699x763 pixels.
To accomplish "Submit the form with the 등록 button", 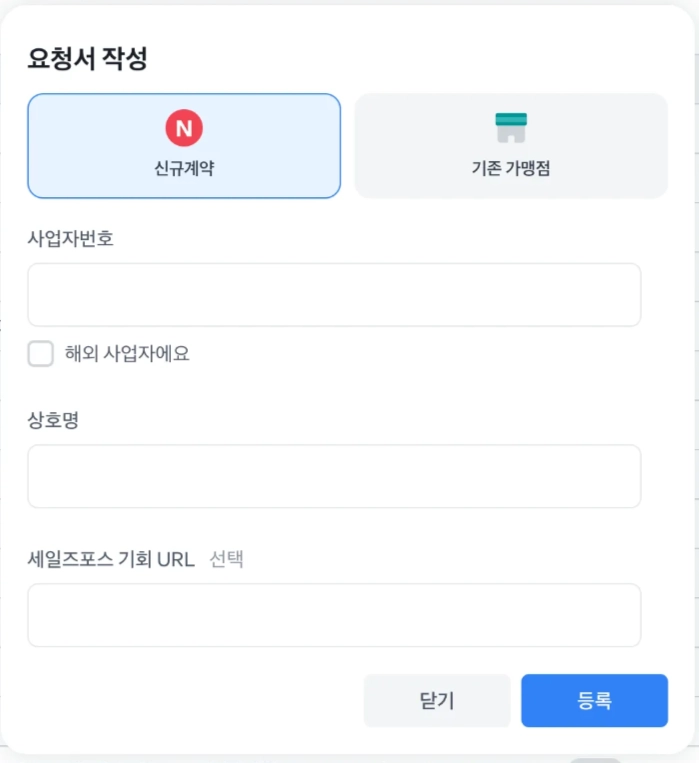I will click(x=594, y=700).
